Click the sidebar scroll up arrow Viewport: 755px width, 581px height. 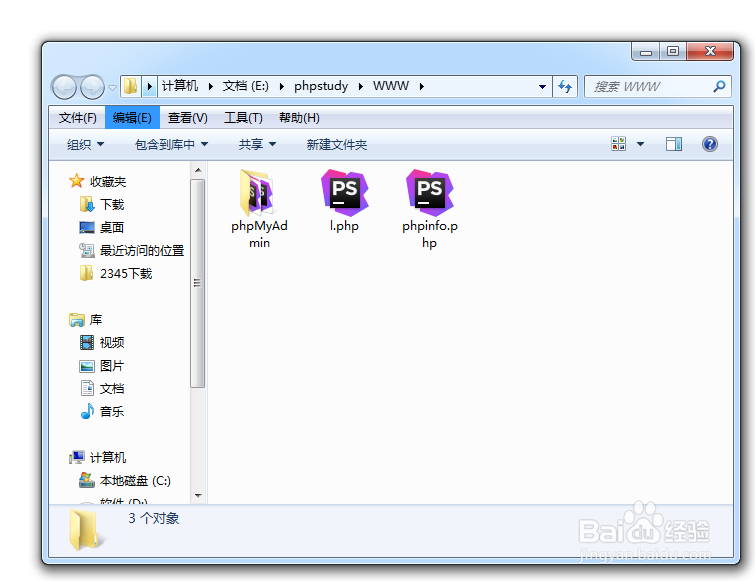[198, 170]
